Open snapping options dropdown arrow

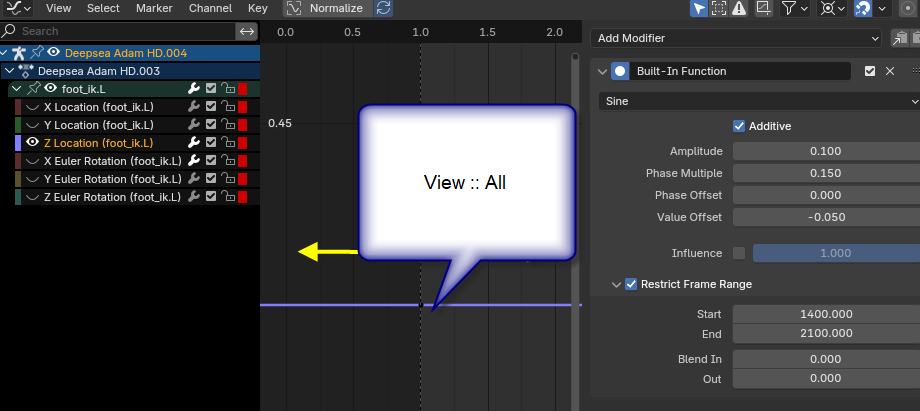pyautogui.click(x=882, y=8)
